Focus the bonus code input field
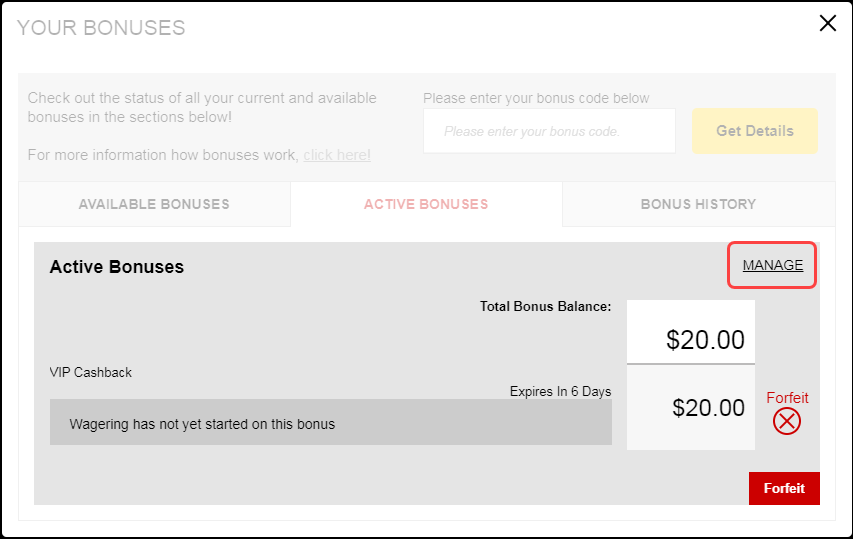Screen dimensions: 853x539 click(549, 131)
